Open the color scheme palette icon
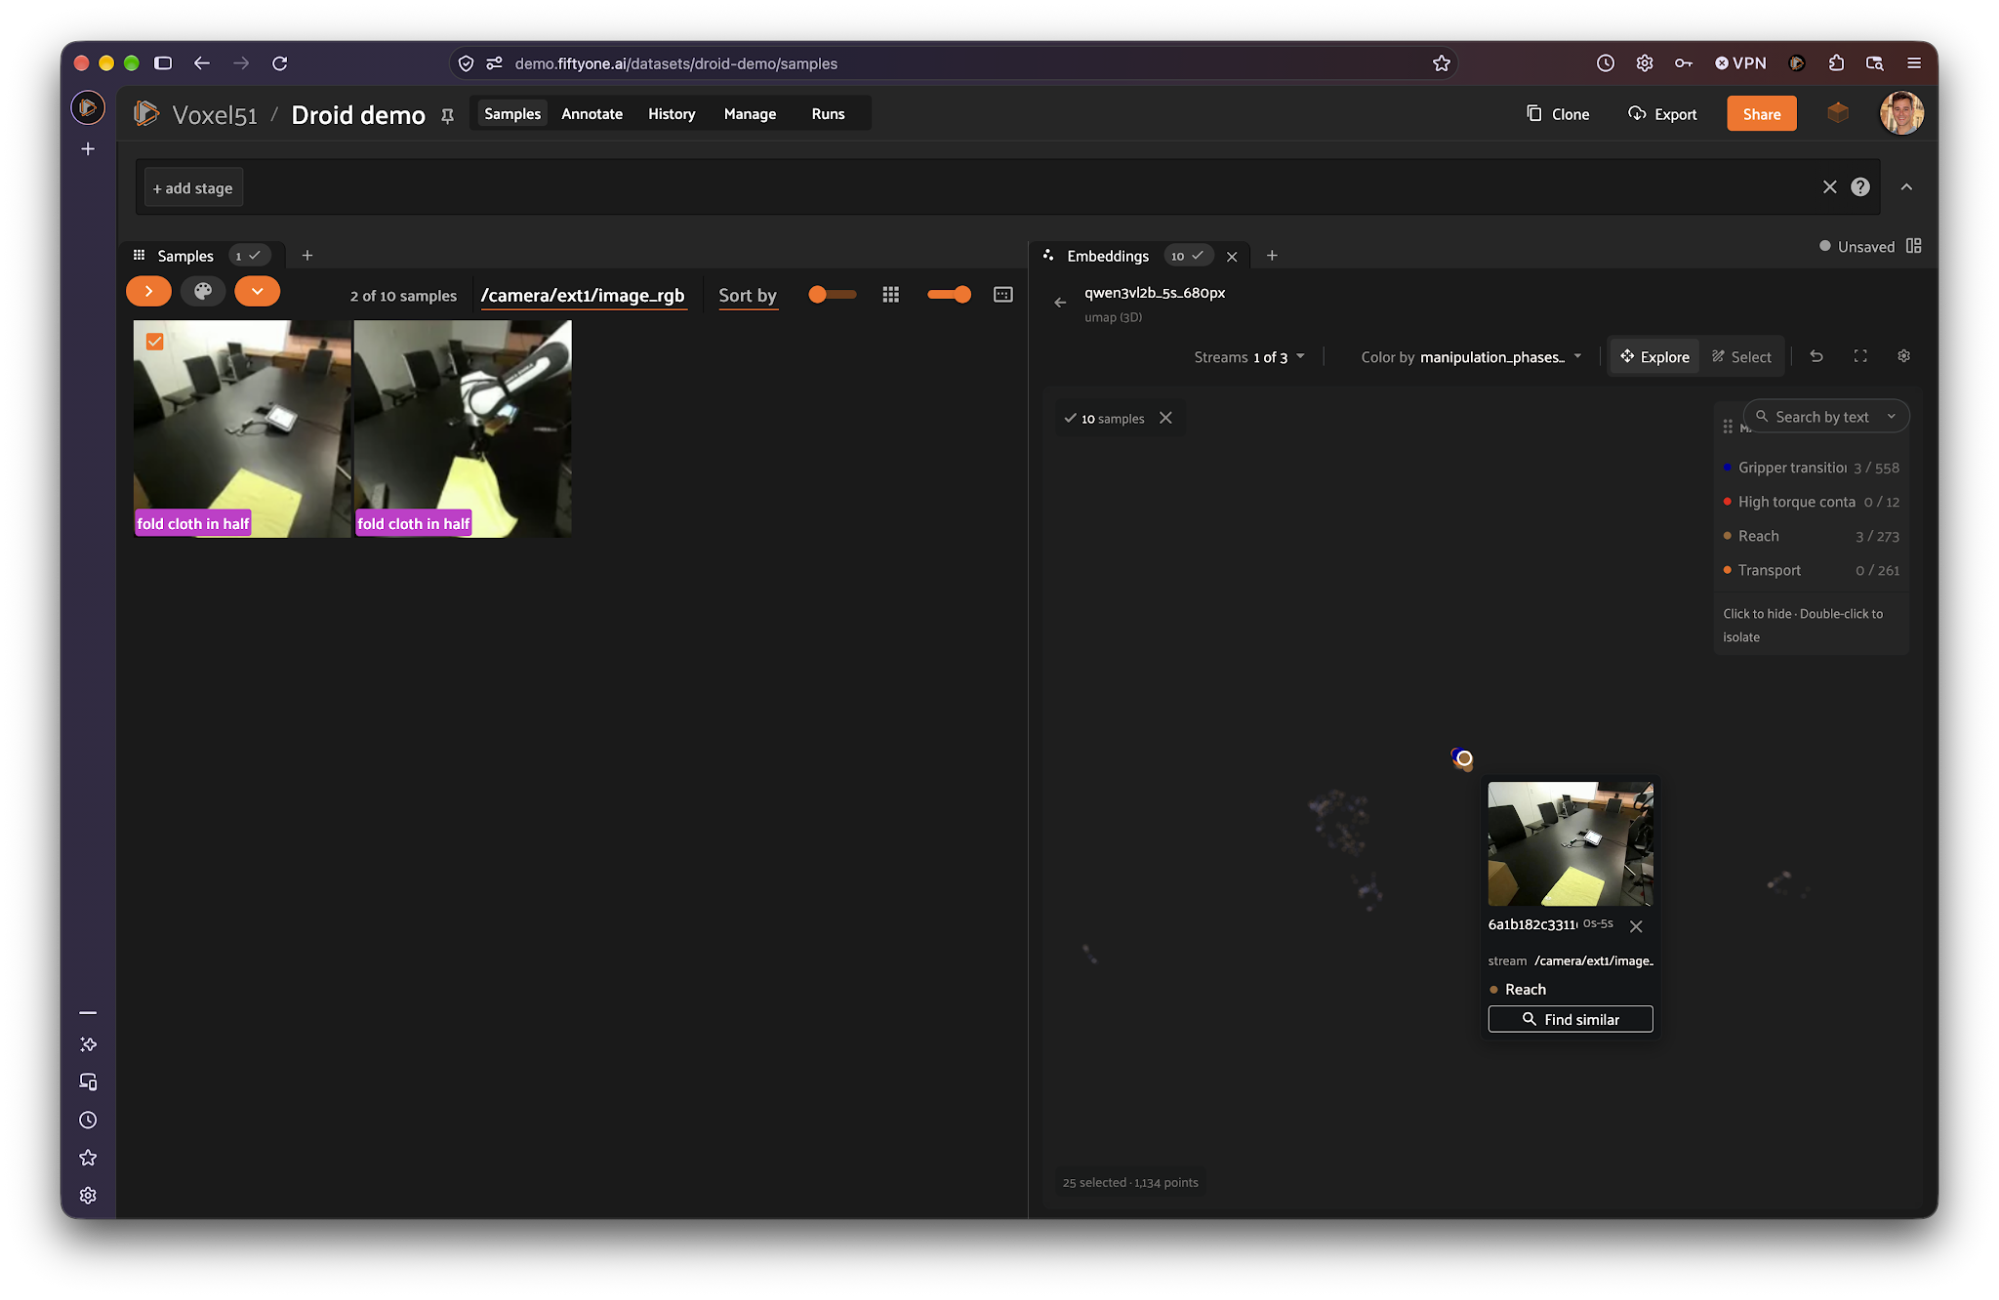1999x1300 pixels. click(x=203, y=292)
